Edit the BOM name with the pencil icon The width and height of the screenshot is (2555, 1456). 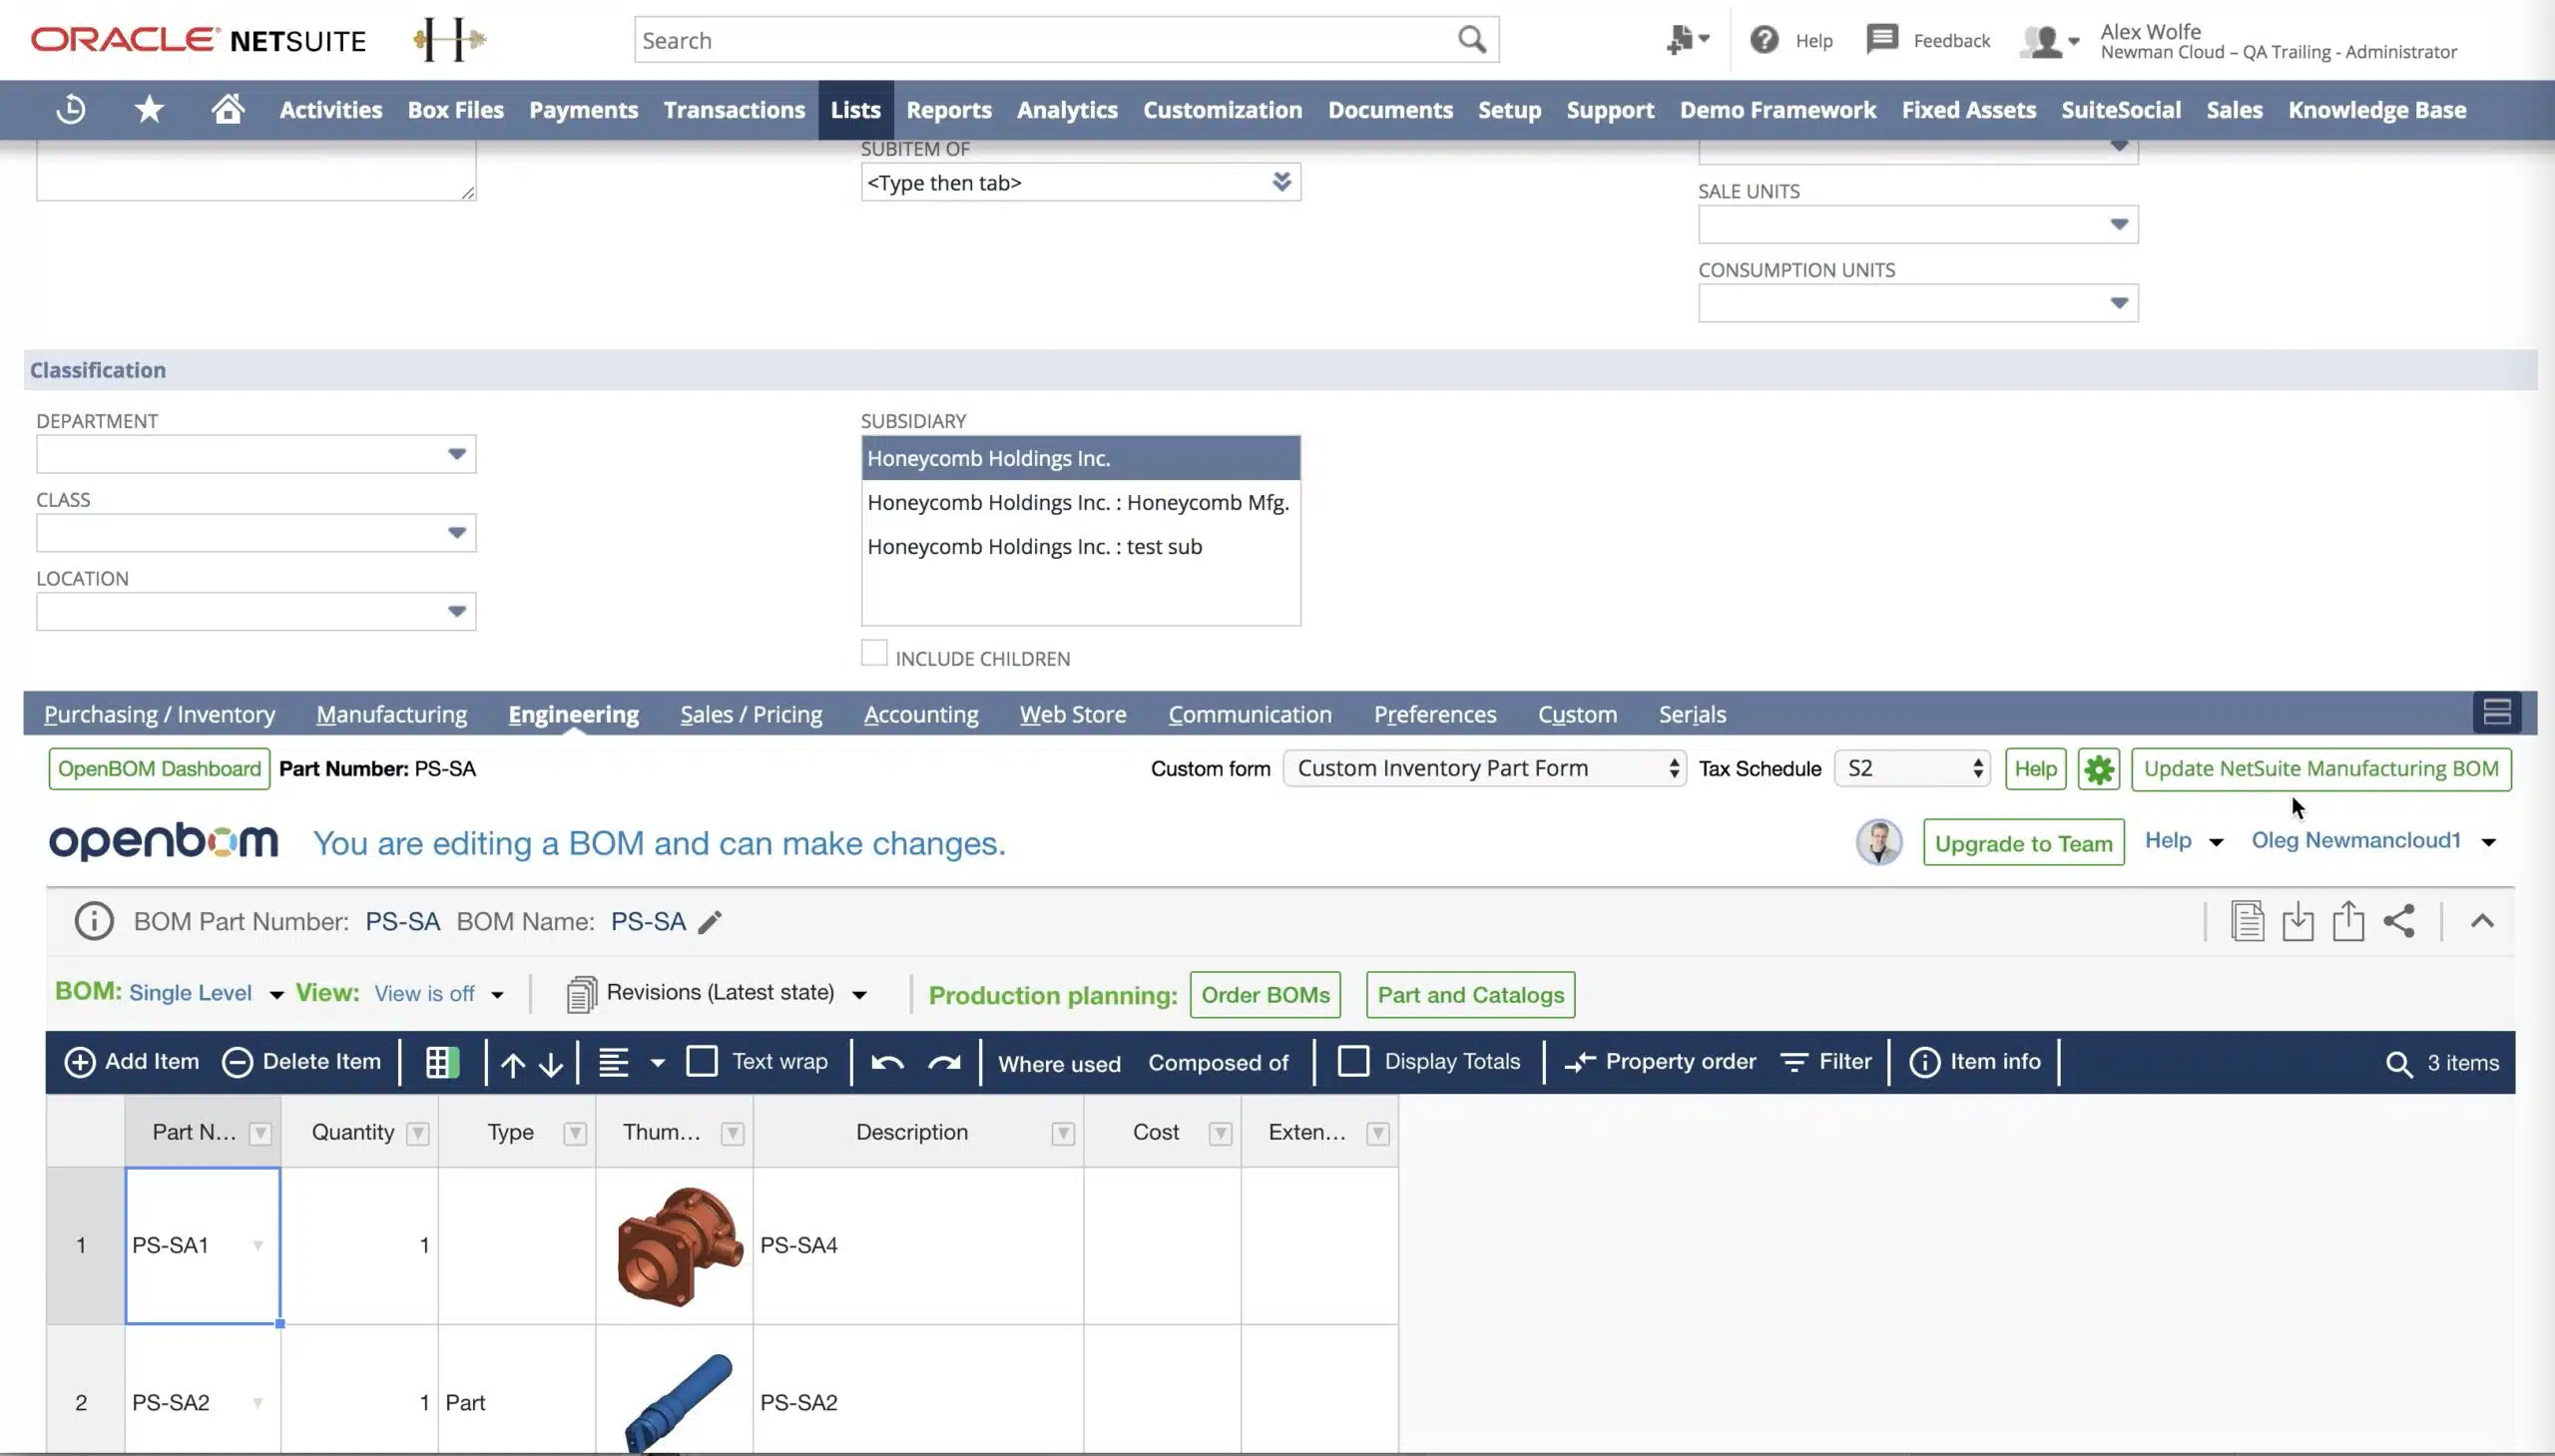pyautogui.click(x=710, y=922)
